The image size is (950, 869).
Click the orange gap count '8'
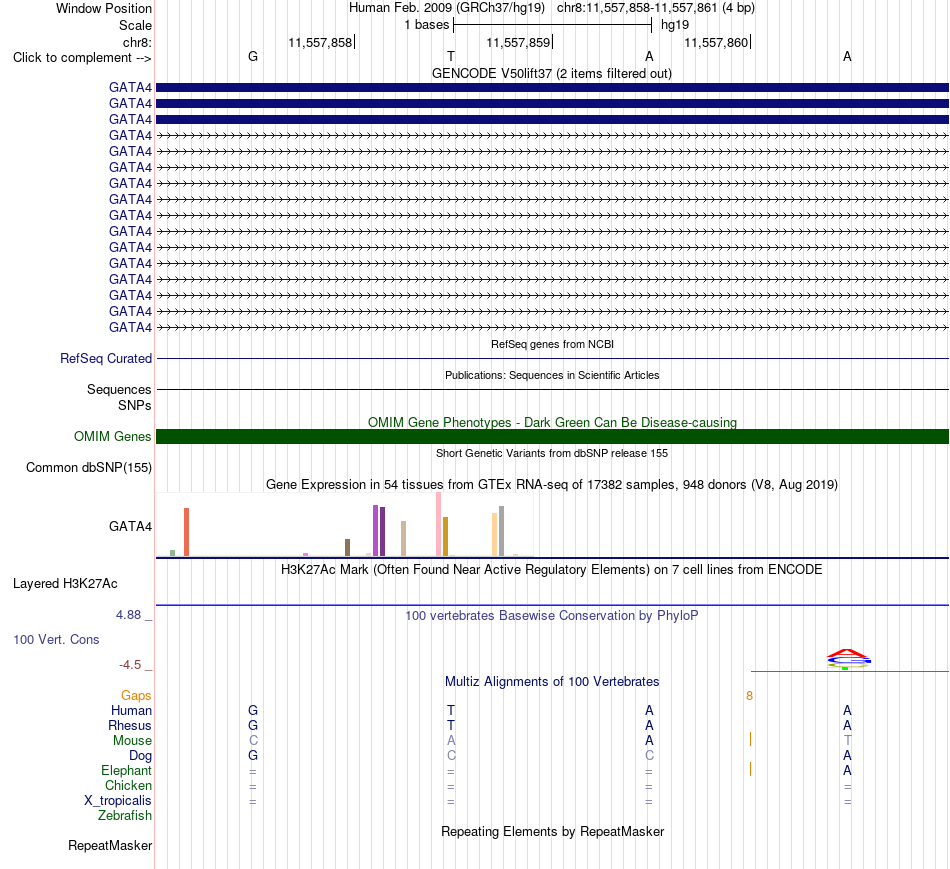point(749,696)
